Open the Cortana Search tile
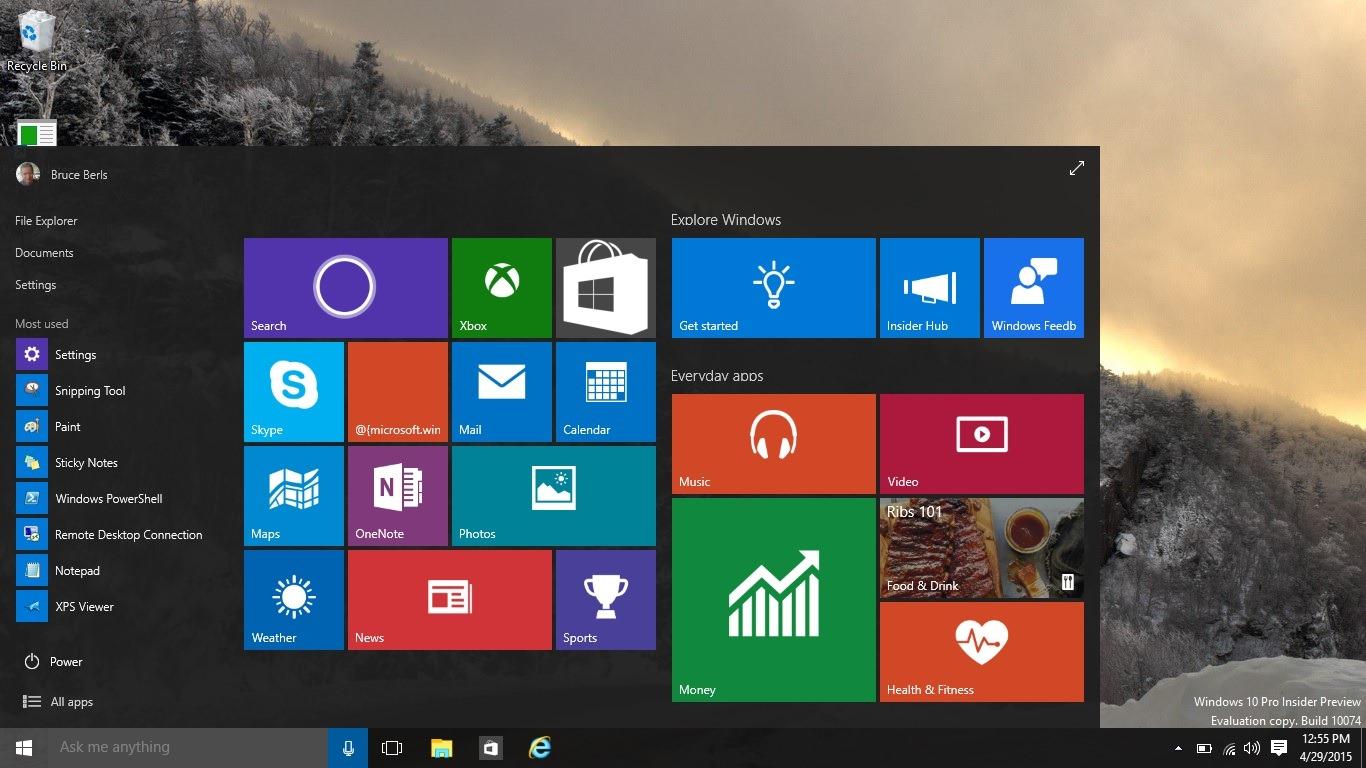The width and height of the screenshot is (1366, 768). [x=345, y=288]
